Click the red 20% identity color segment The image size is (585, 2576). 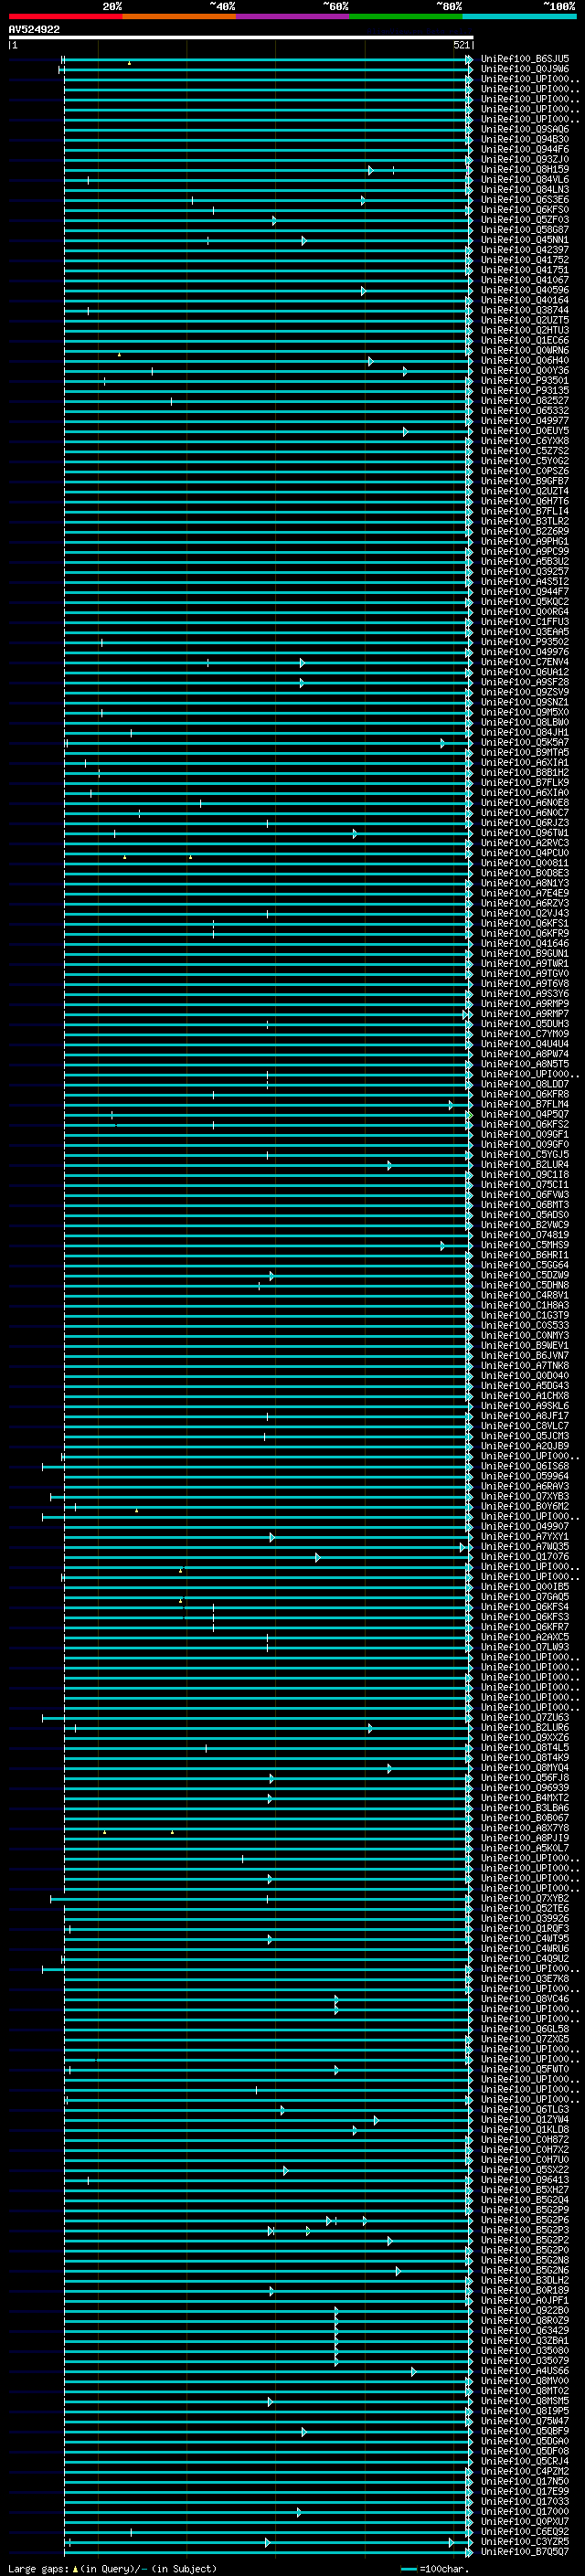click(65, 16)
